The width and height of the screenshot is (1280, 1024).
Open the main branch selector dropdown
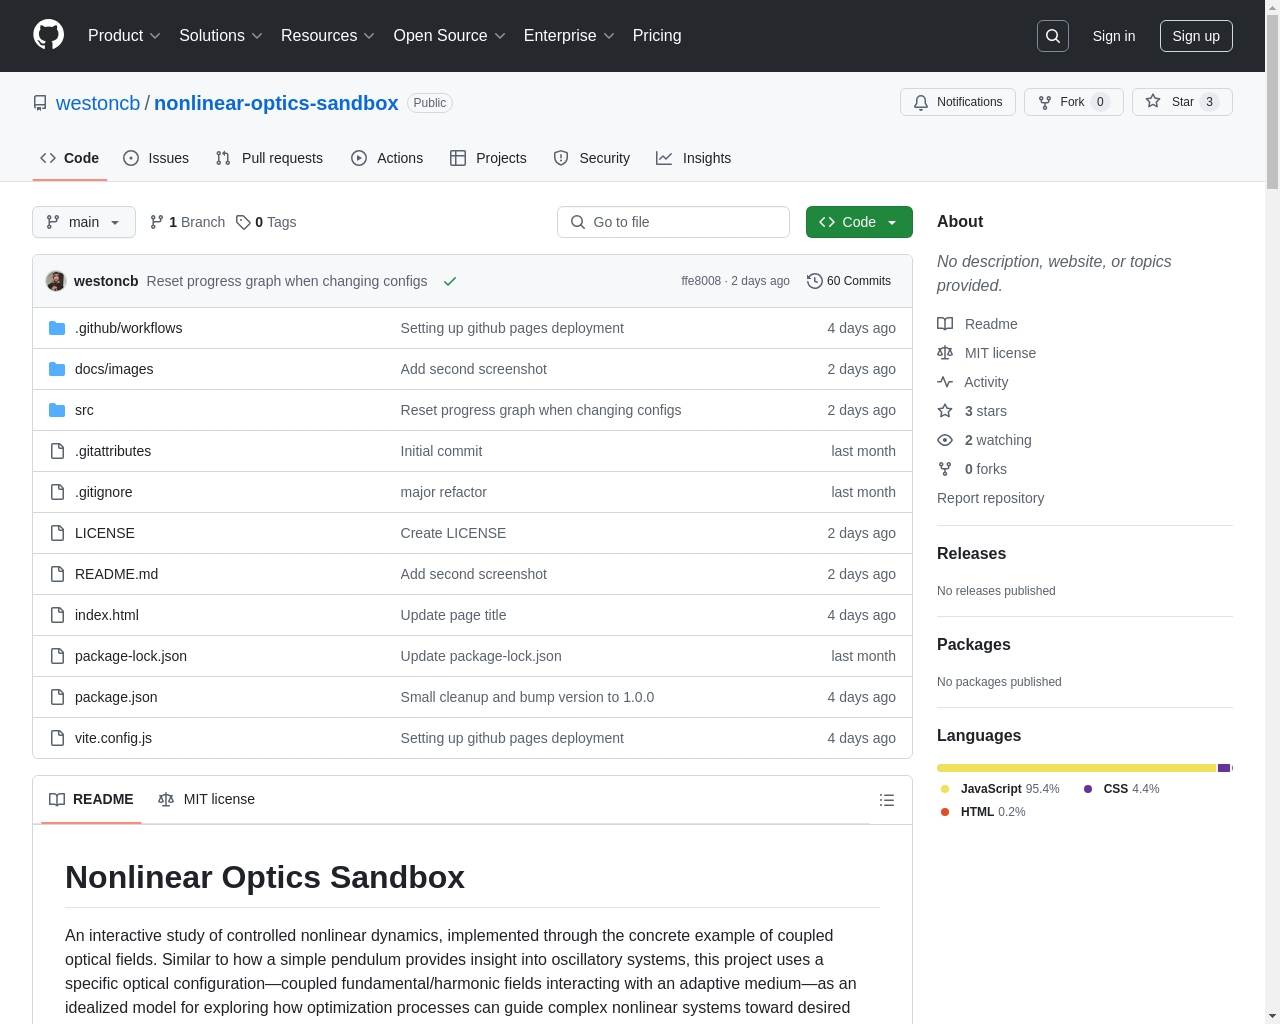(x=84, y=222)
